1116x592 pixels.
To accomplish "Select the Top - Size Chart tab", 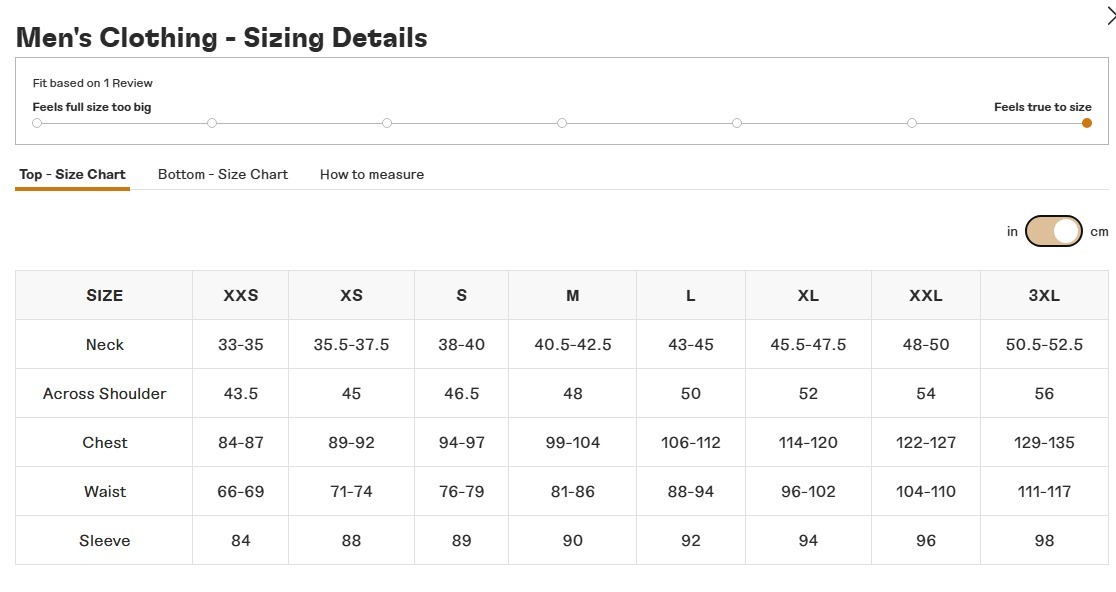I will coord(72,174).
